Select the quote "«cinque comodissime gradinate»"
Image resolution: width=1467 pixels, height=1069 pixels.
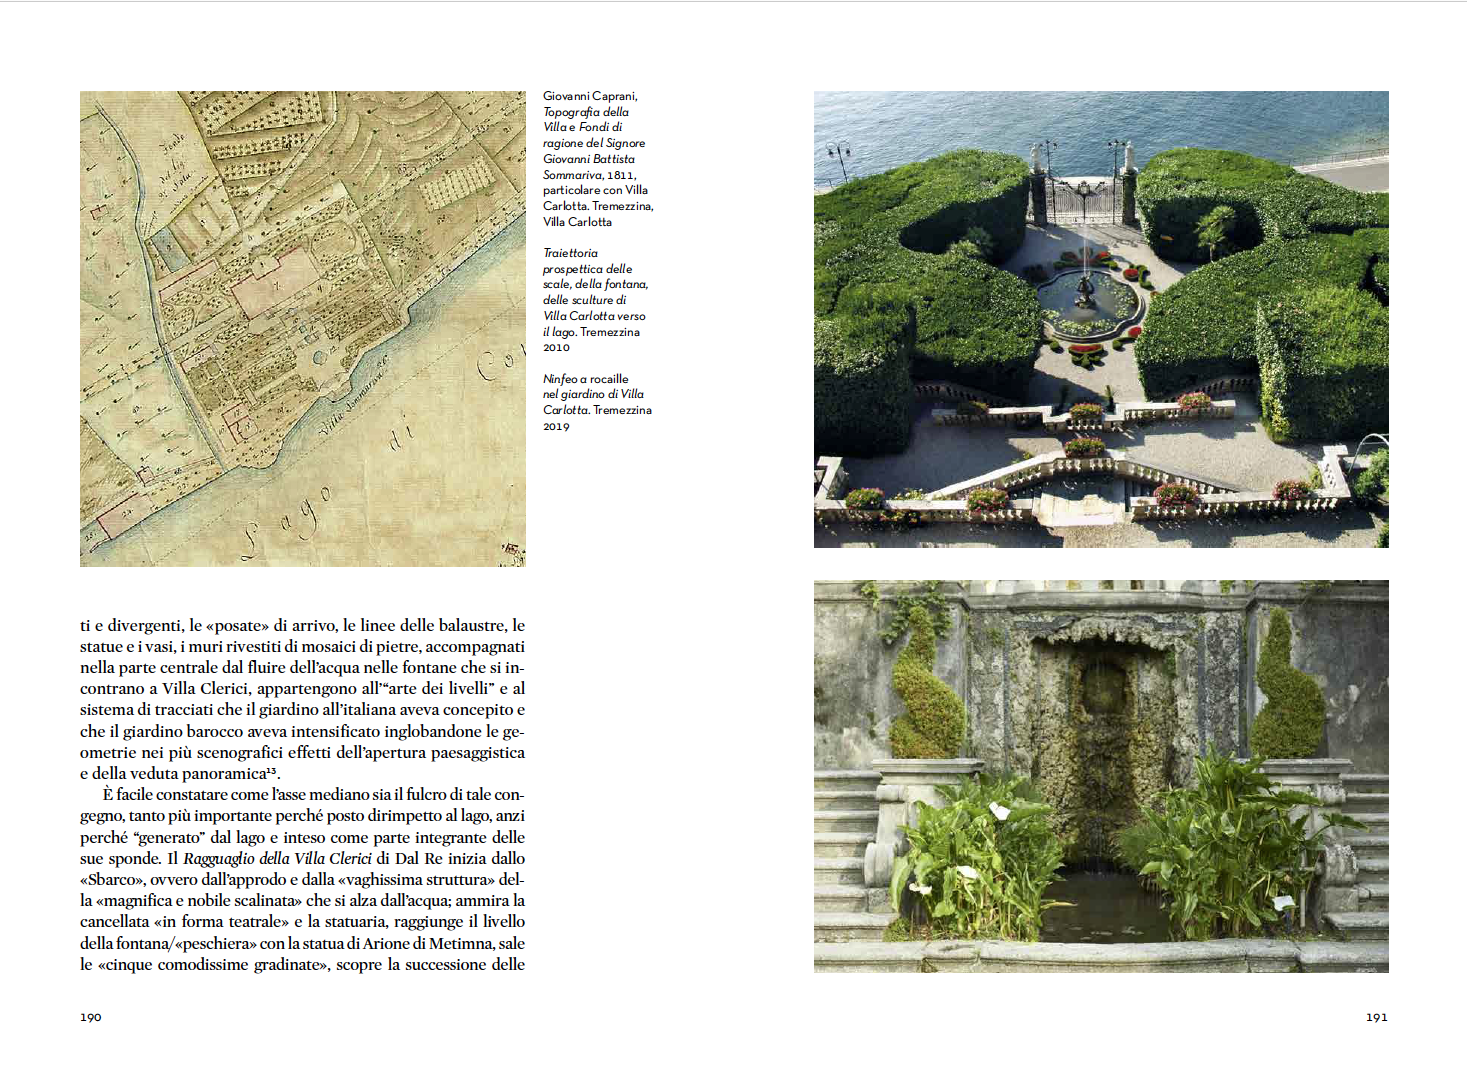pos(213,965)
